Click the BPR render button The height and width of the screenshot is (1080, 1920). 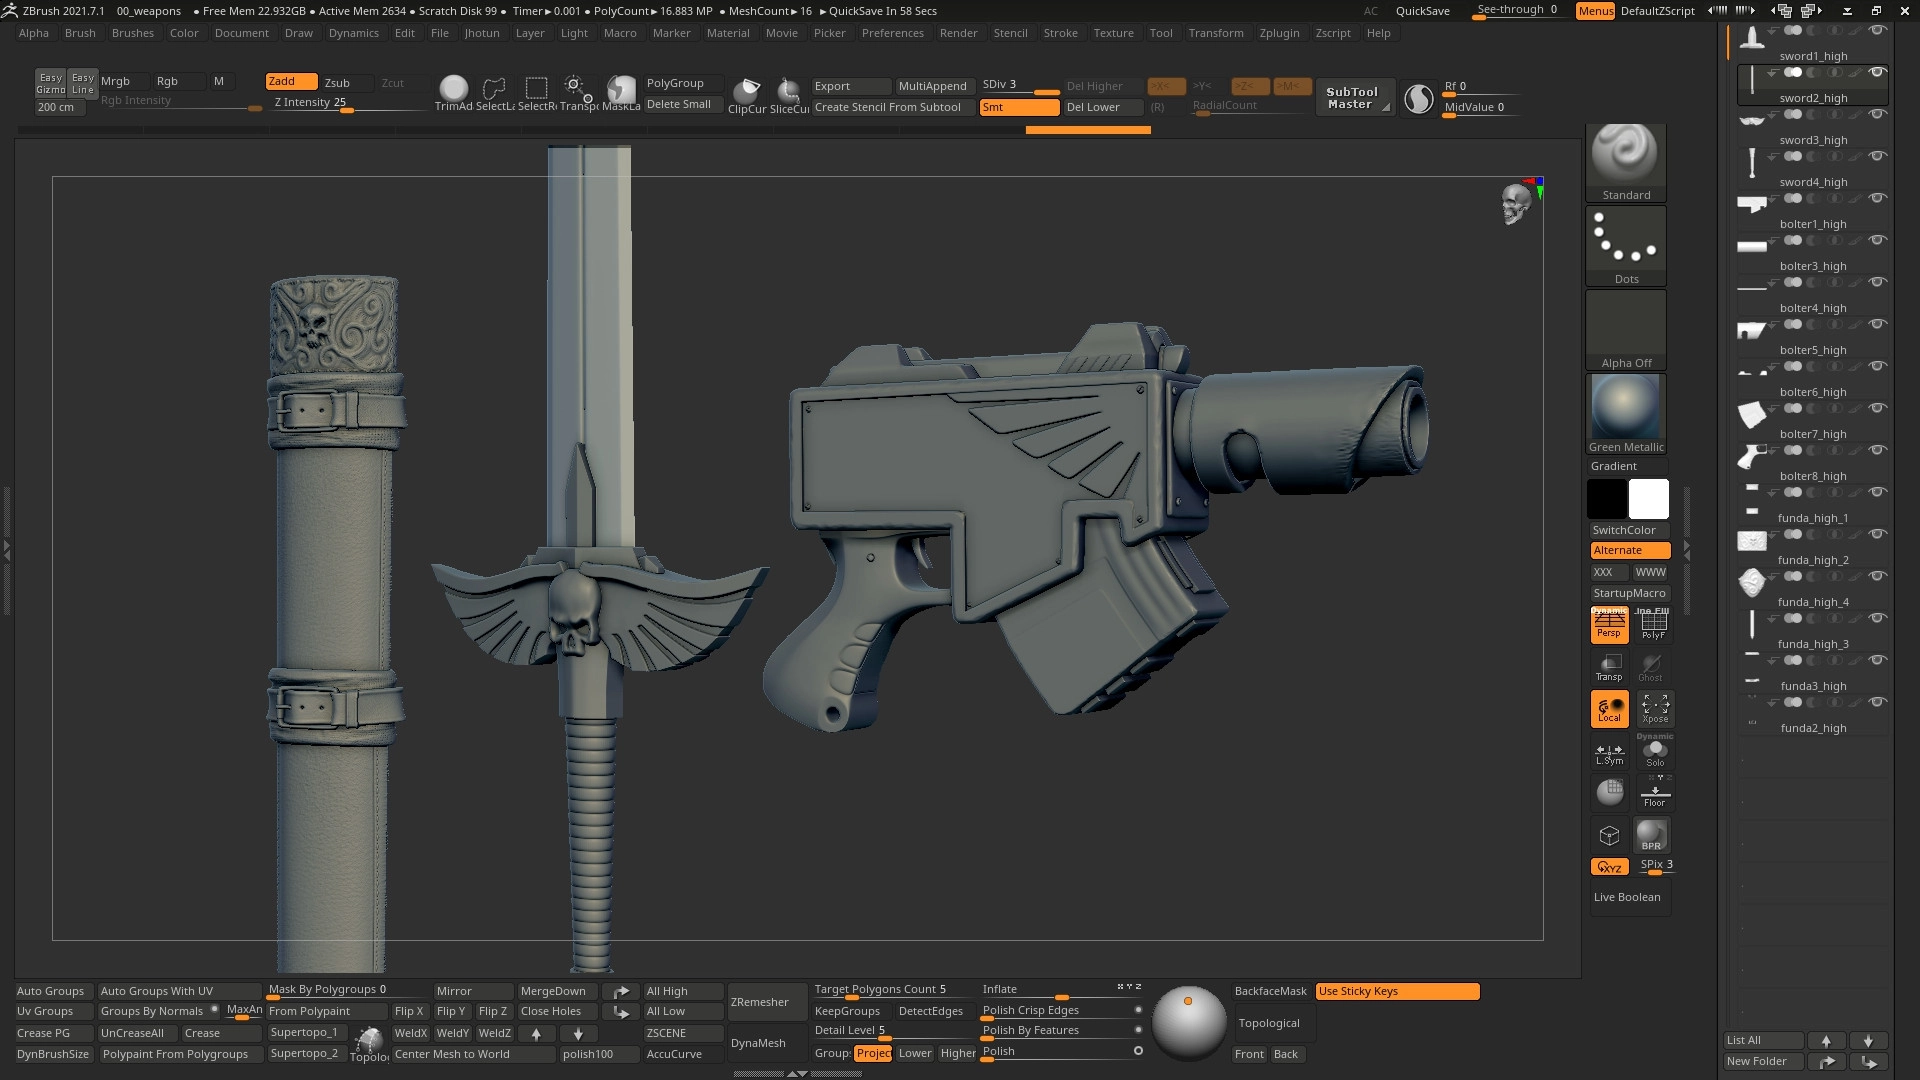click(1651, 835)
